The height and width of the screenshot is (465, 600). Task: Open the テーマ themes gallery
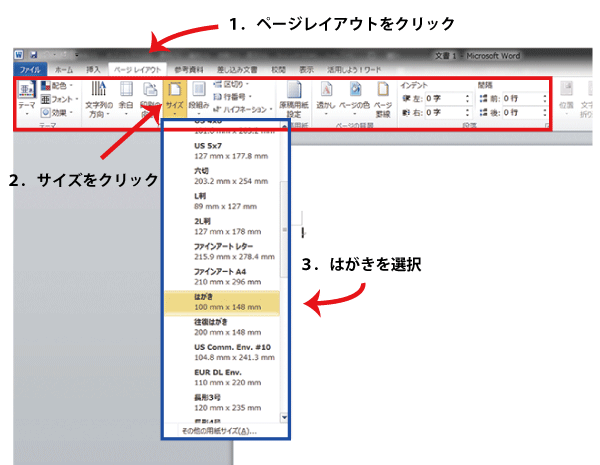27,98
